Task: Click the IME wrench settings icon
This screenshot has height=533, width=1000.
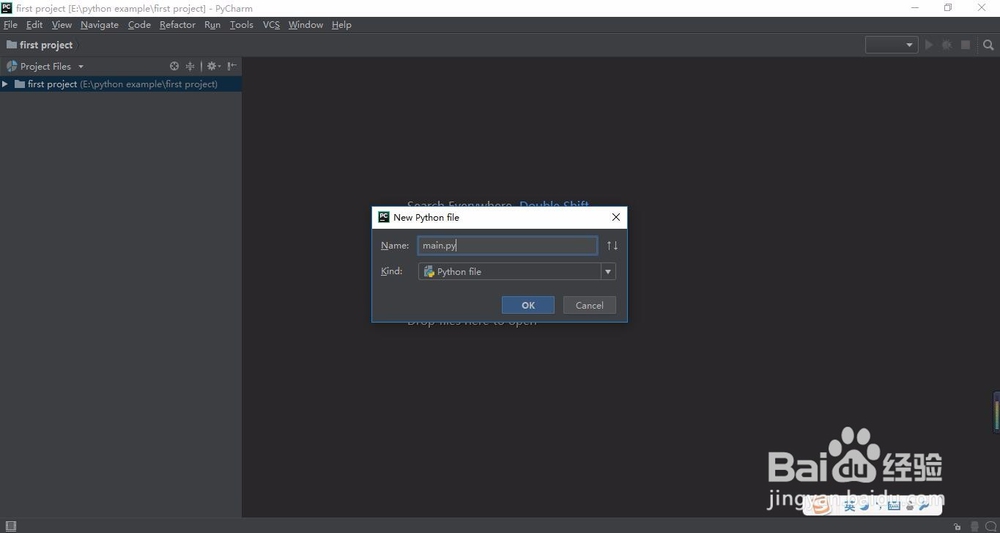Action: tap(924, 506)
